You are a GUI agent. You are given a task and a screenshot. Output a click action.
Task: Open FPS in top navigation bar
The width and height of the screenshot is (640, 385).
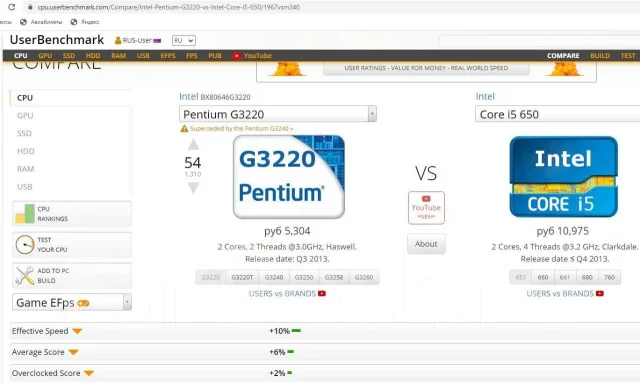pos(192,56)
